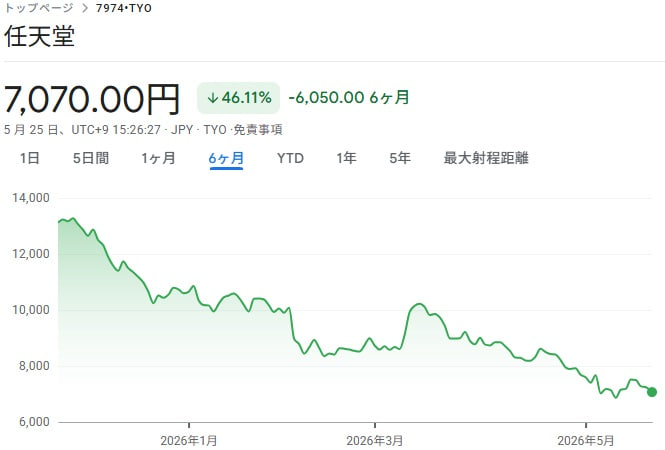Select the 最大射程距離 range tab
The width and height of the screenshot is (665, 450).
point(486,158)
